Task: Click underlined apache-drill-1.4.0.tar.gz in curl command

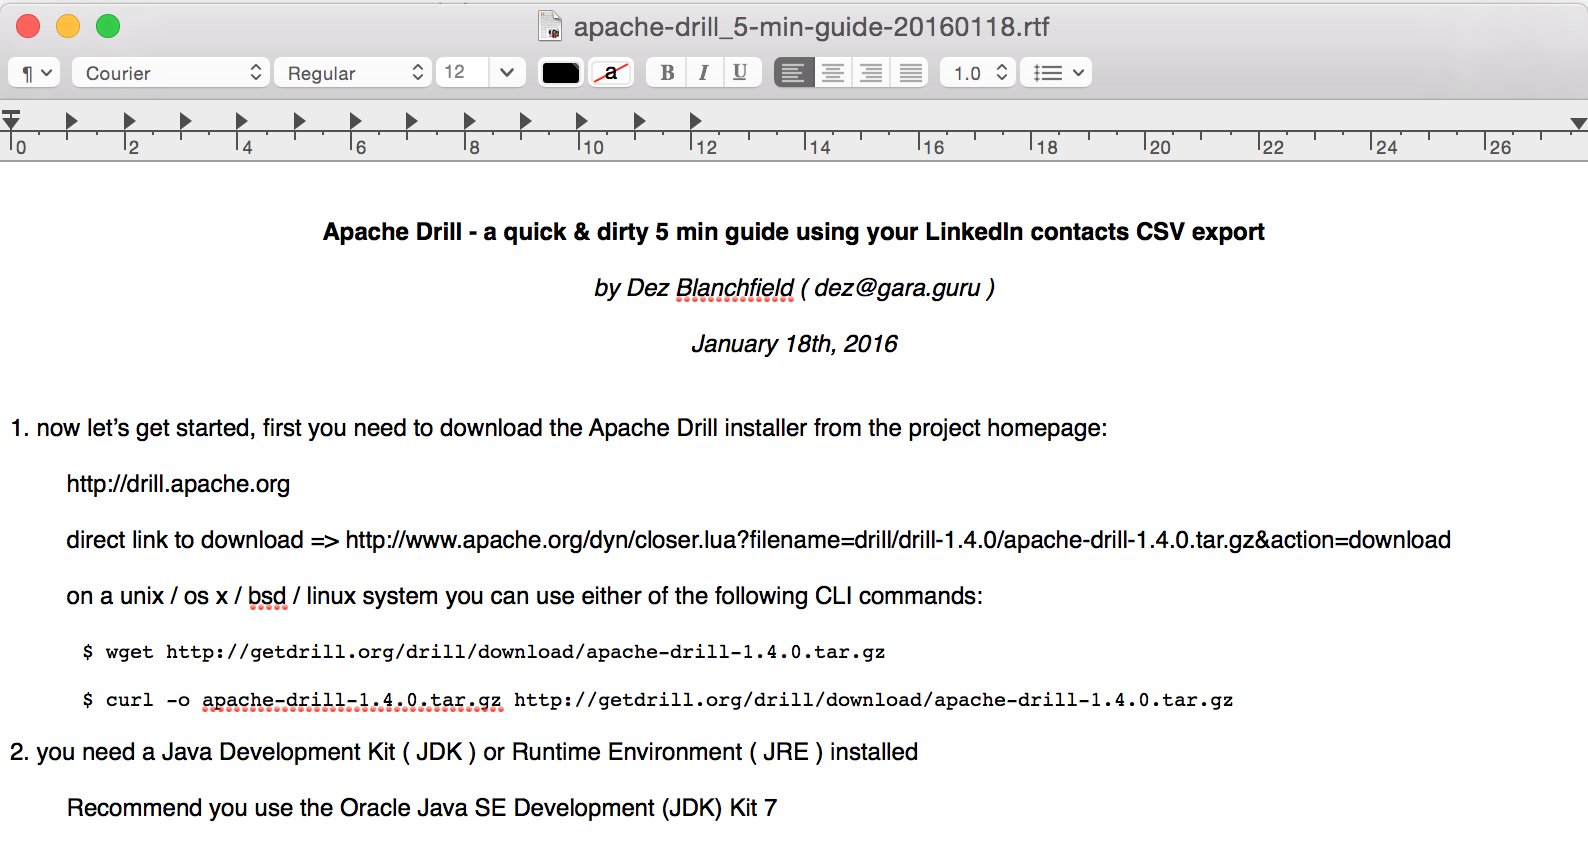Action: click(x=352, y=700)
